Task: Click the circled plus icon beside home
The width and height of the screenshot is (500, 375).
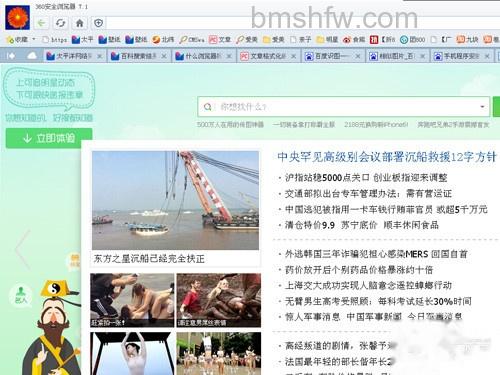Action: pos(98,23)
